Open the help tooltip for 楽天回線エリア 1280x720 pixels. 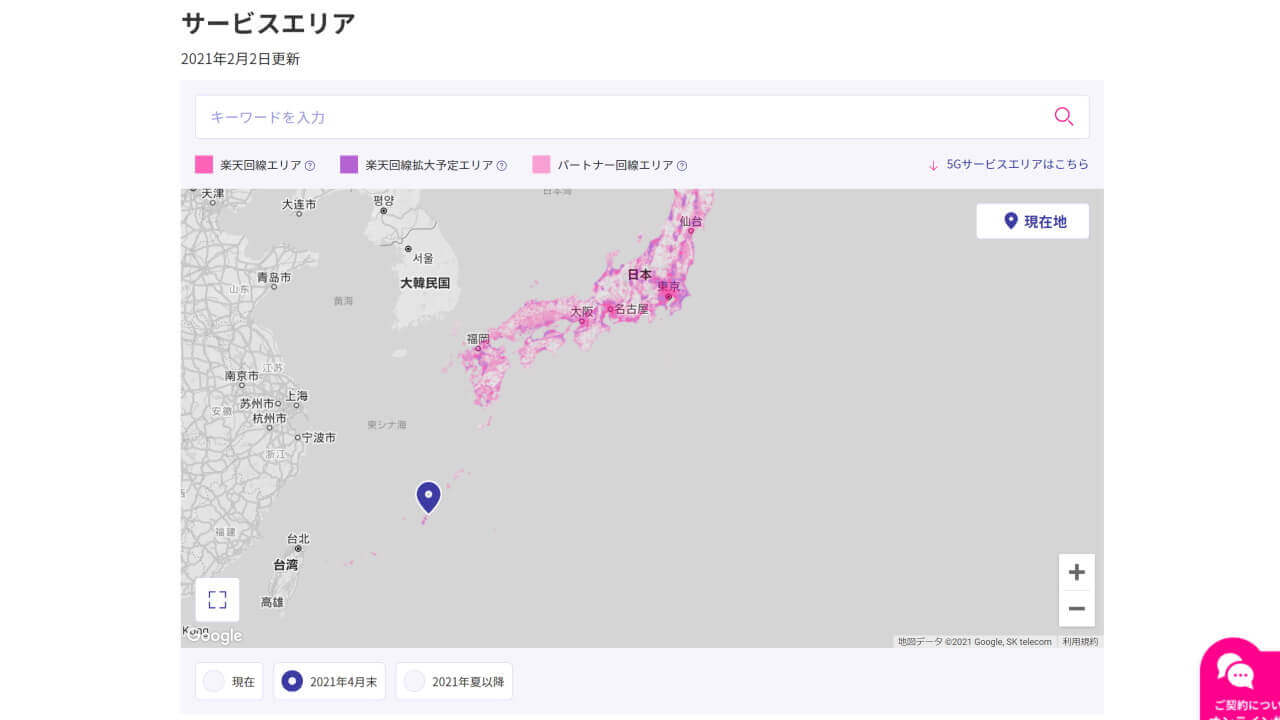click(309, 165)
